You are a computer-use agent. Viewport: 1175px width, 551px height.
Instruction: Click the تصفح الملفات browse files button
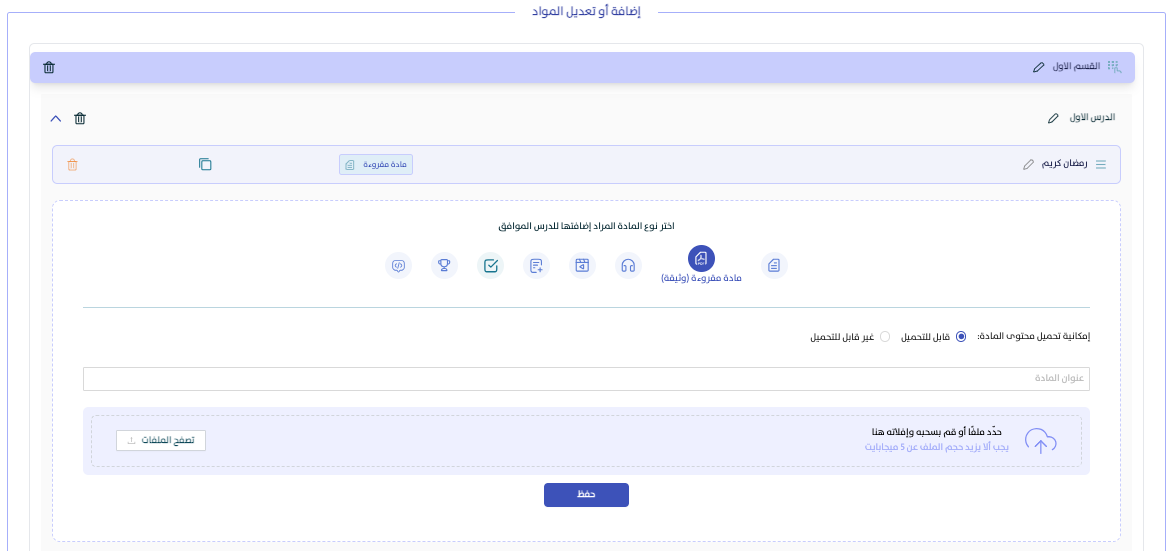[161, 440]
